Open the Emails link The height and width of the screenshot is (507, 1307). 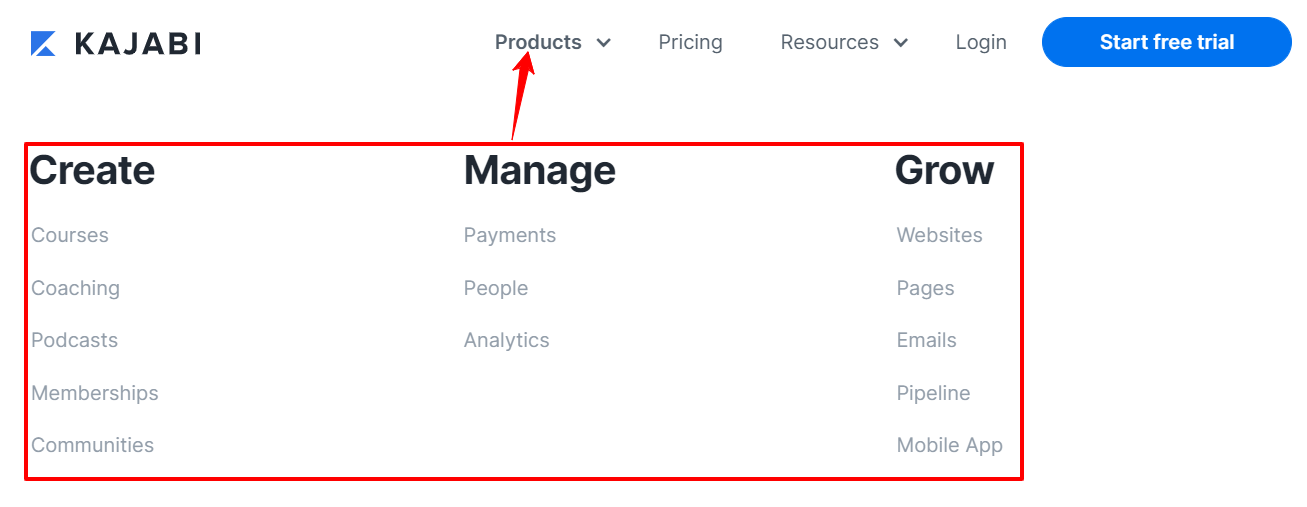[x=926, y=340]
